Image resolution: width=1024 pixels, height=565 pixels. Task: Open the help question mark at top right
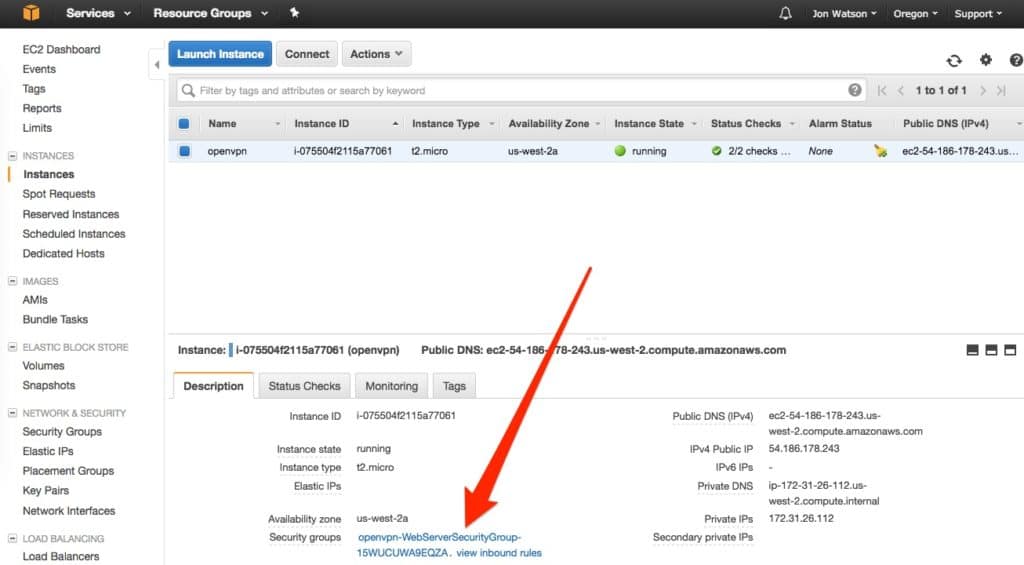click(x=1016, y=59)
